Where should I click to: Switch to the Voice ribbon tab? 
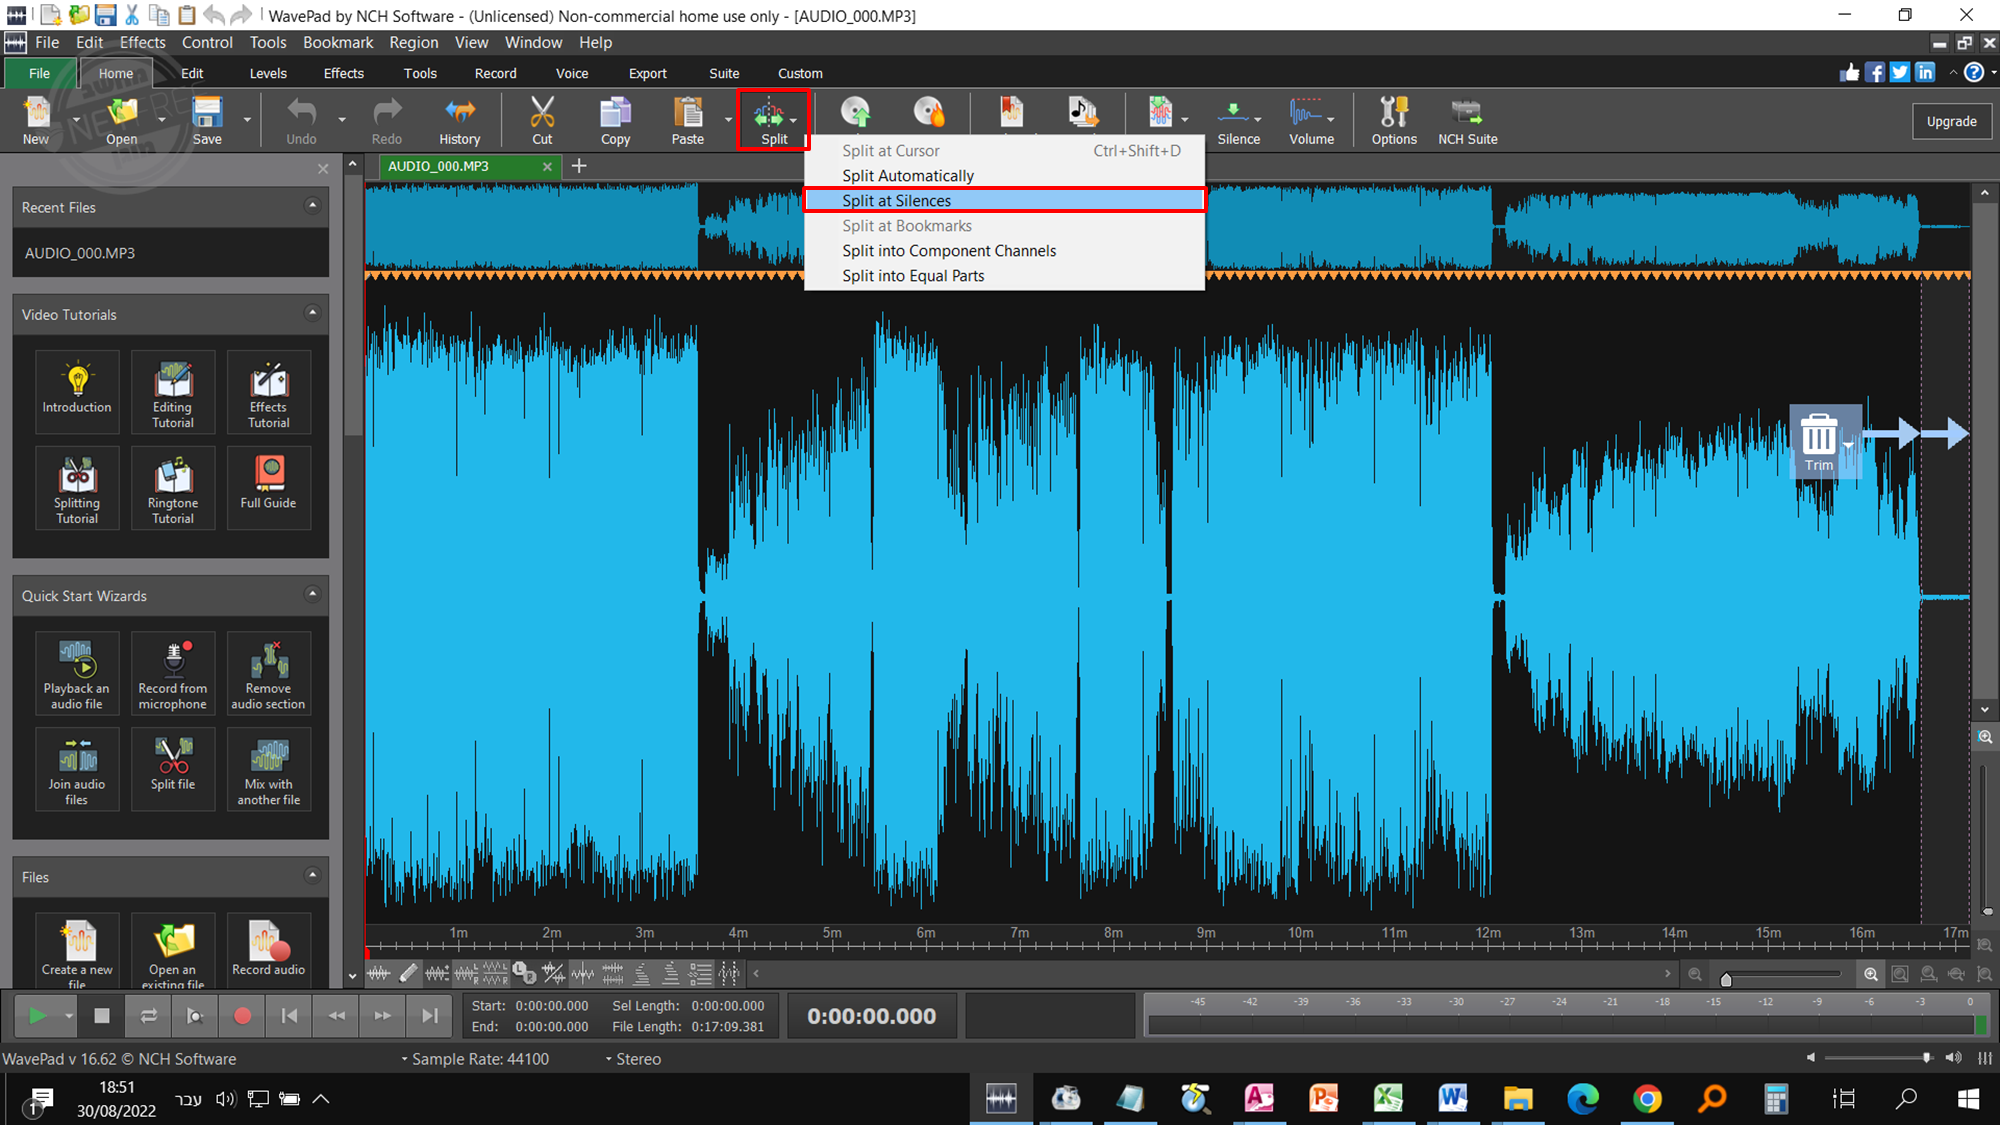[572, 73]
